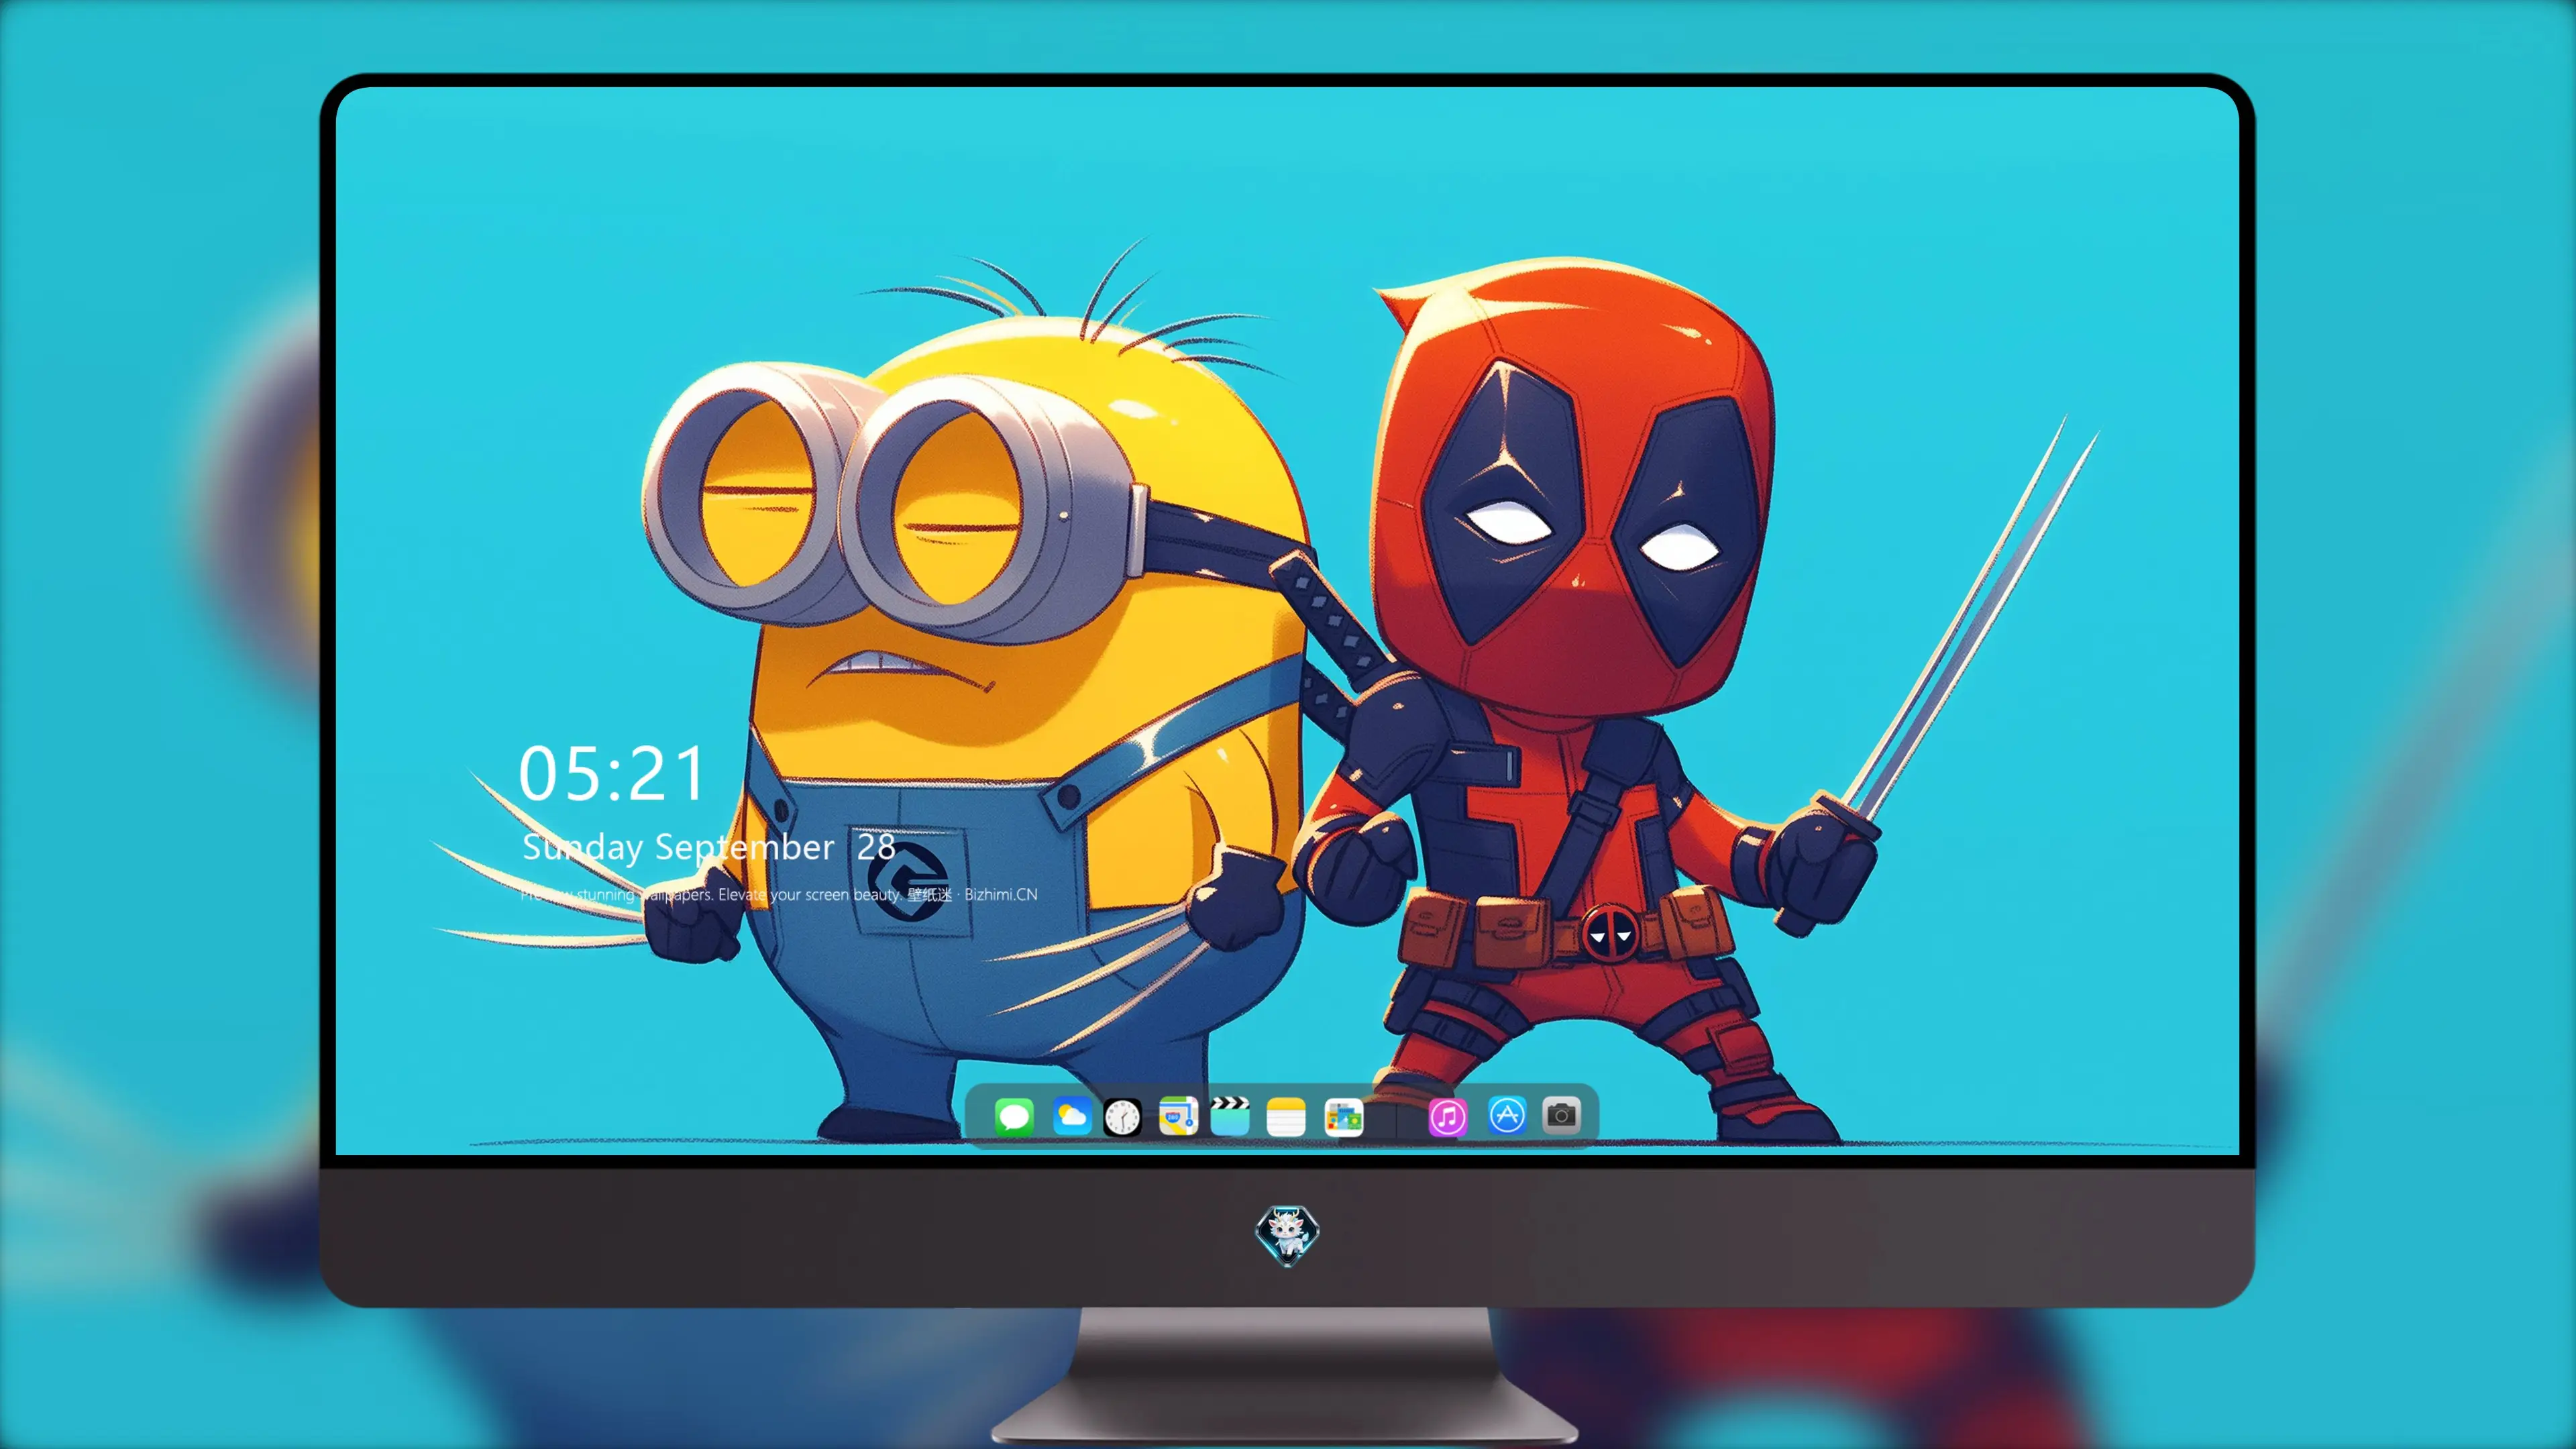Launch the Videos clapperboard app in the dock

tap(1230, 1116)
